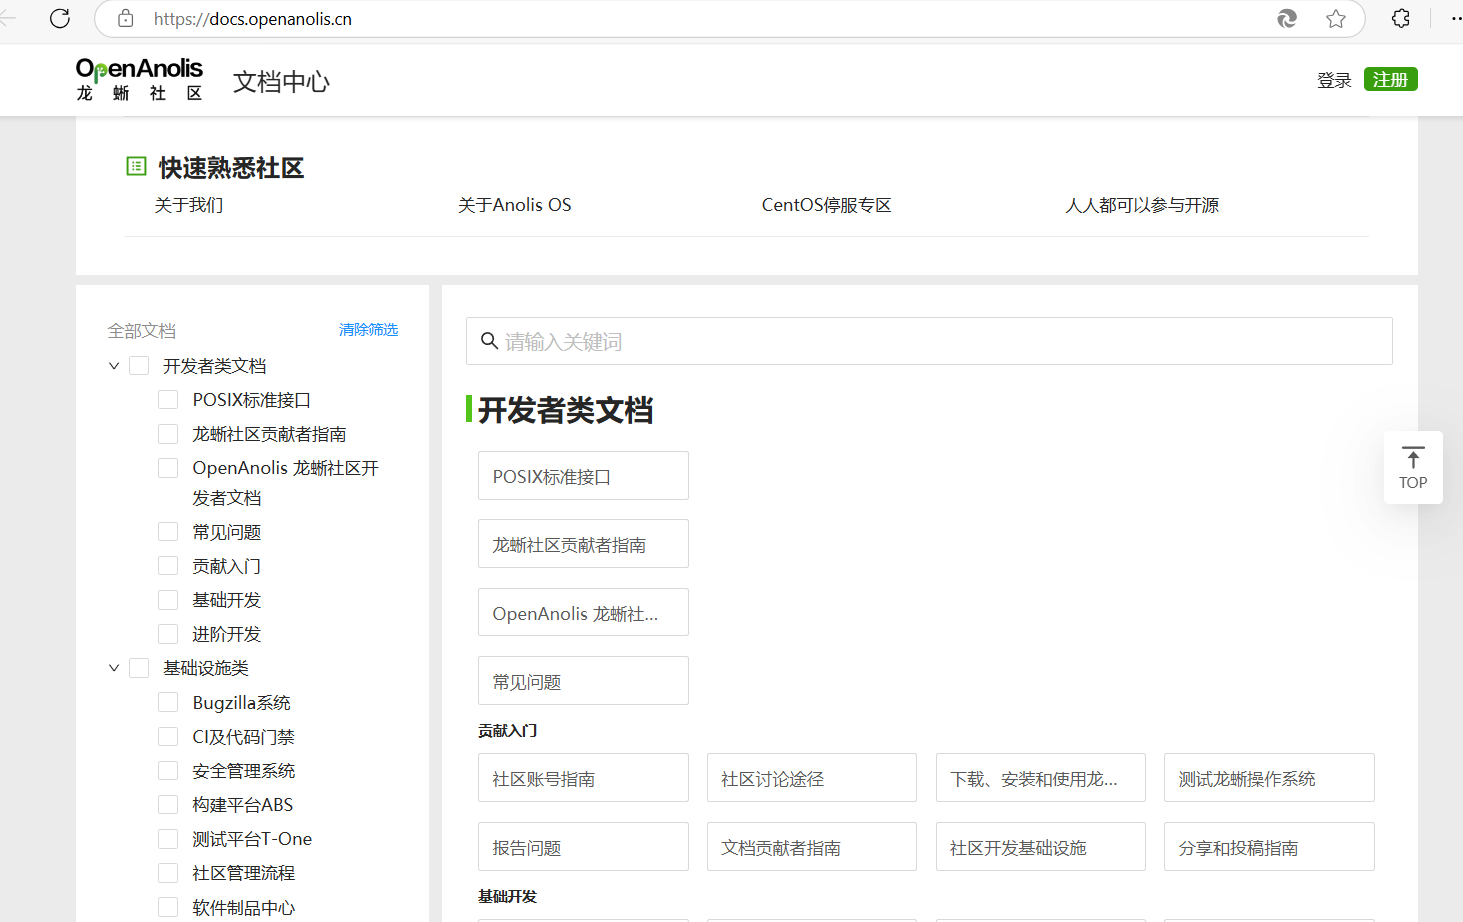Tick the CI及代码门禁 checkbox
Image resolution: width=1463 pixels, height=922 pixels.
tap(168, 737)
